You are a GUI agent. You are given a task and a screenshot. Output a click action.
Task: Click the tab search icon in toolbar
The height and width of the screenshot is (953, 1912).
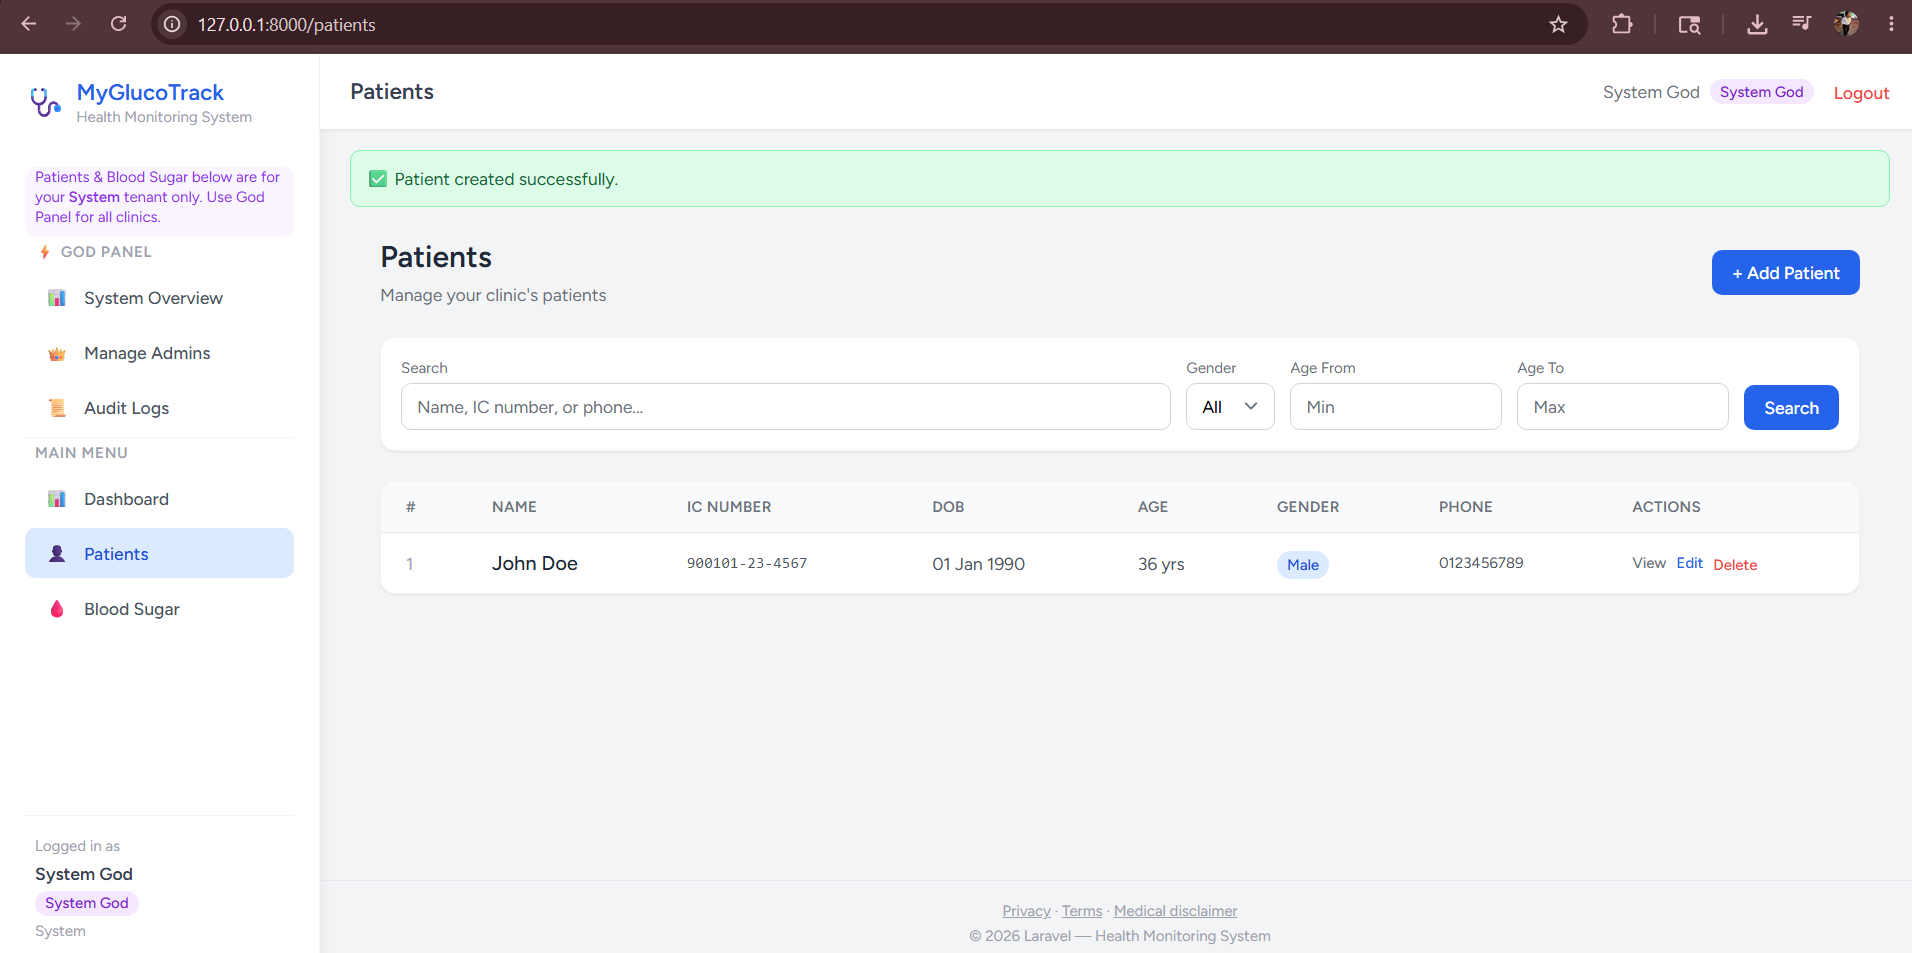(x=1689, y=24)
